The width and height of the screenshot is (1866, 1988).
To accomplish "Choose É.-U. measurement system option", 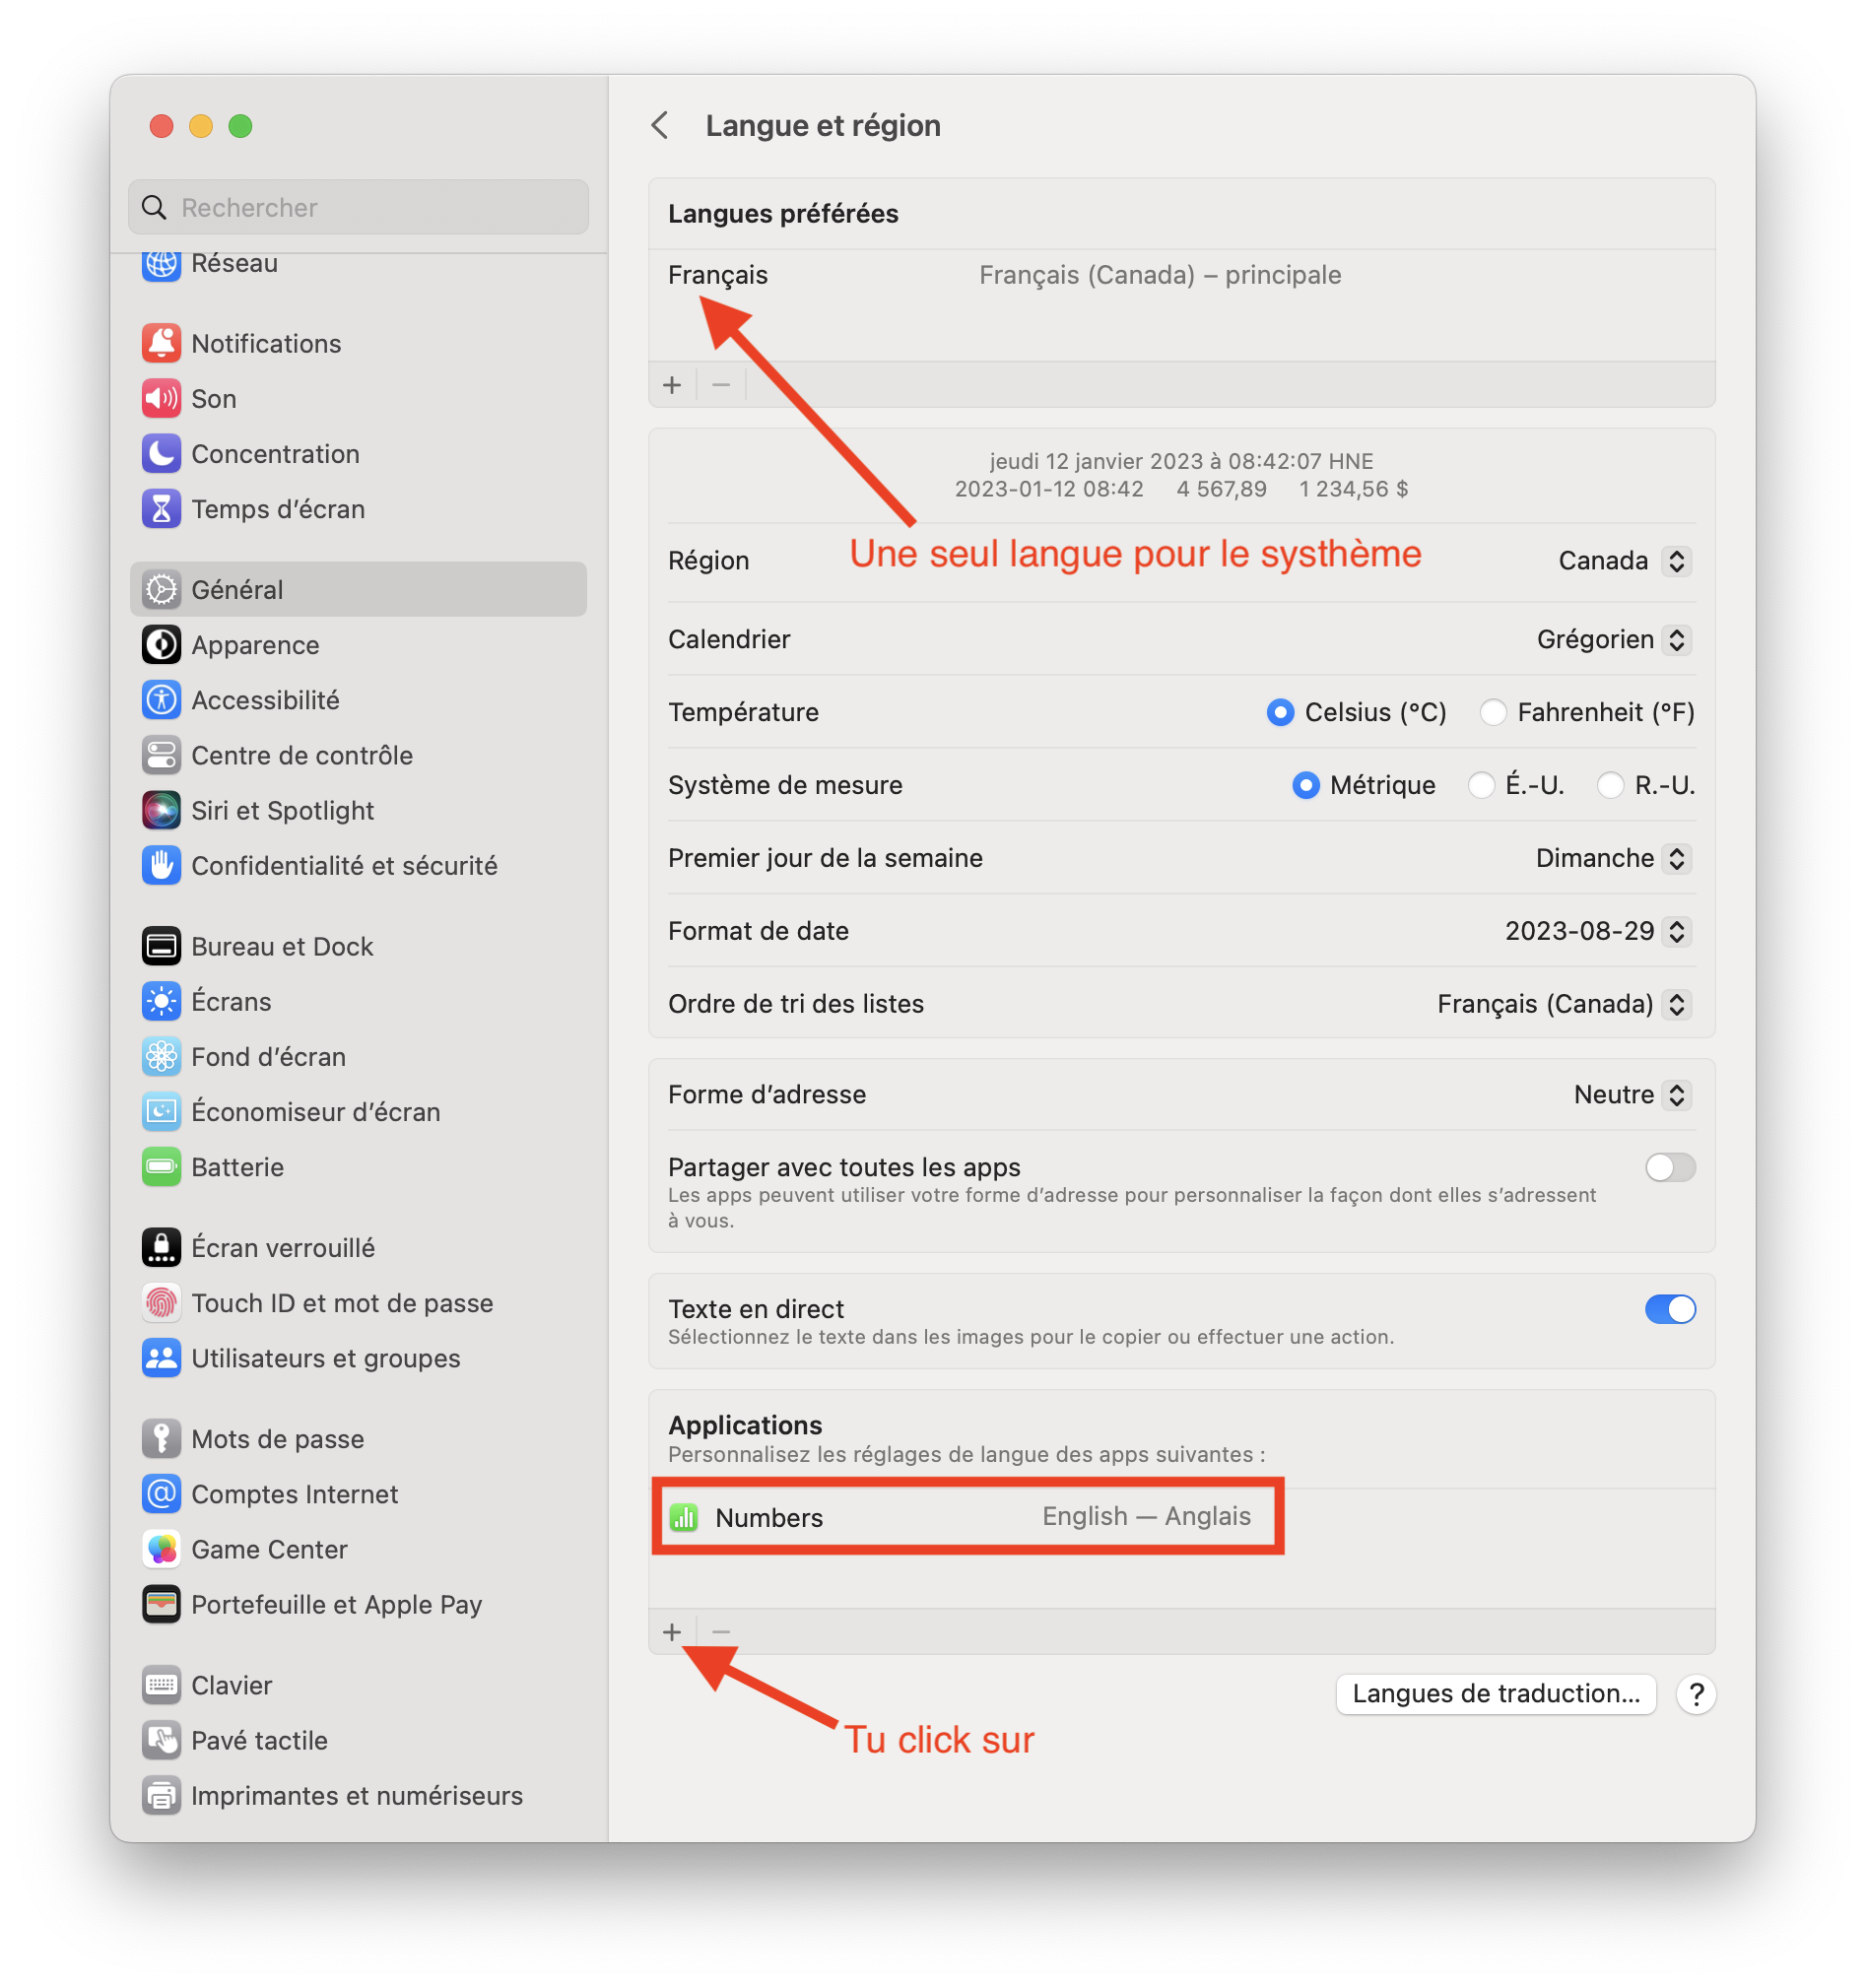I will (1480, 785).
